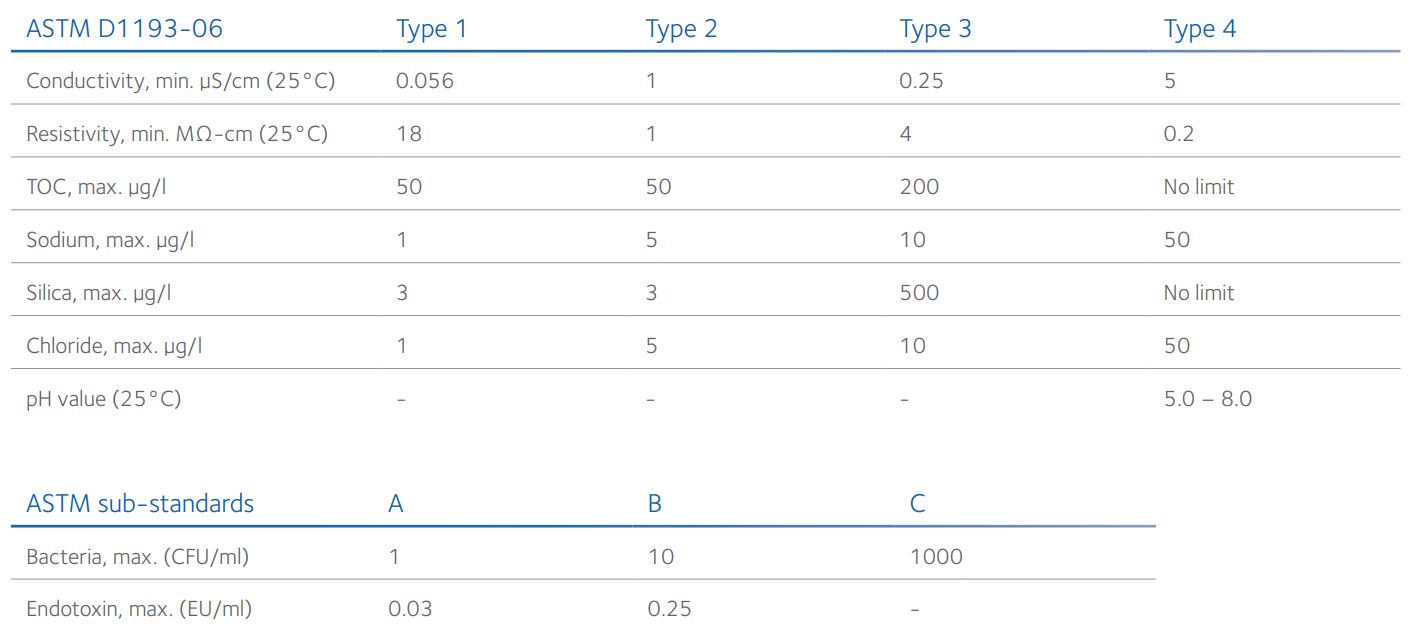The width and height of the screenshot is (1422, 642).
Task: Click the ASTM sub-standards heading
Action: 140,503
